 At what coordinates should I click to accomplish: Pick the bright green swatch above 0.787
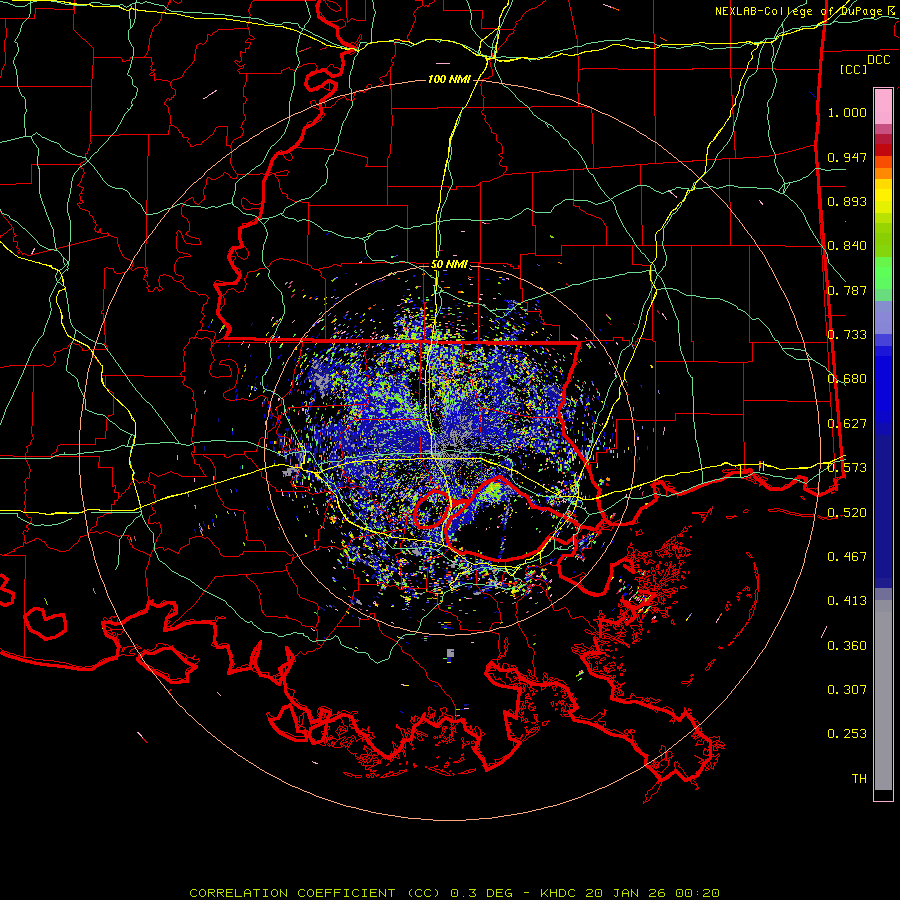click(883, 273)
